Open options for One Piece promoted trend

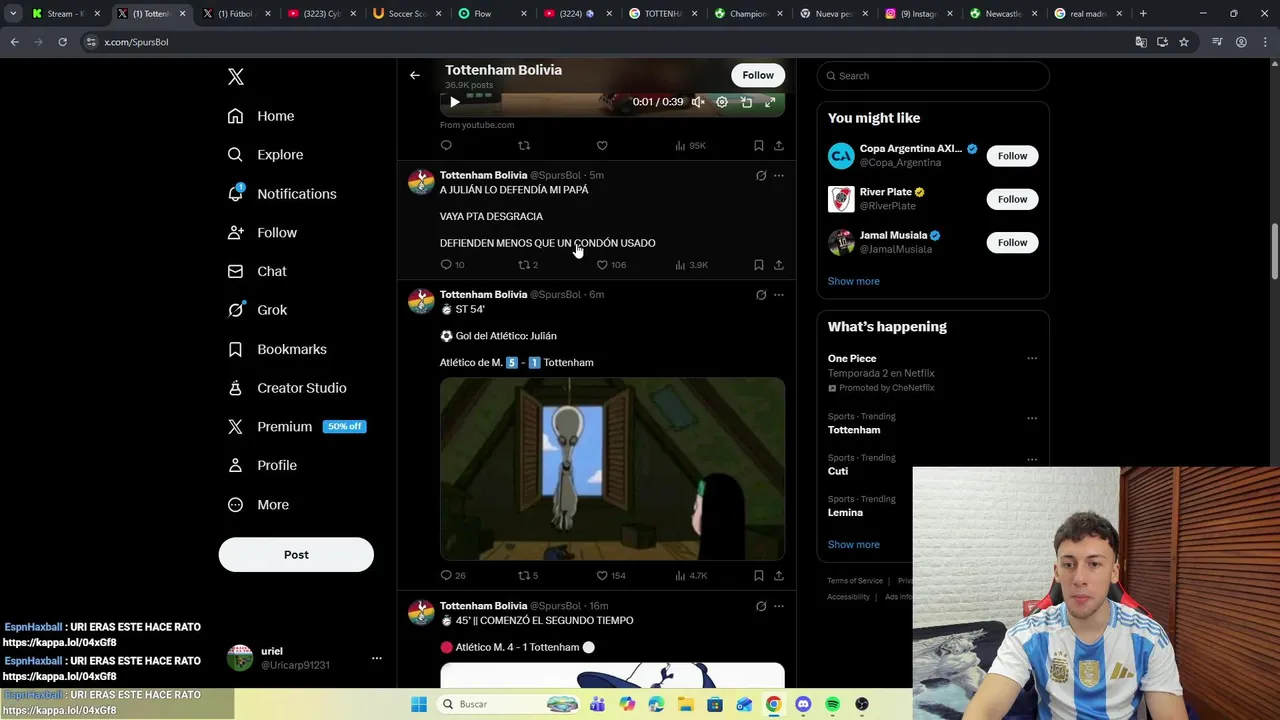pyautogui.click(x=1032, y=359)
